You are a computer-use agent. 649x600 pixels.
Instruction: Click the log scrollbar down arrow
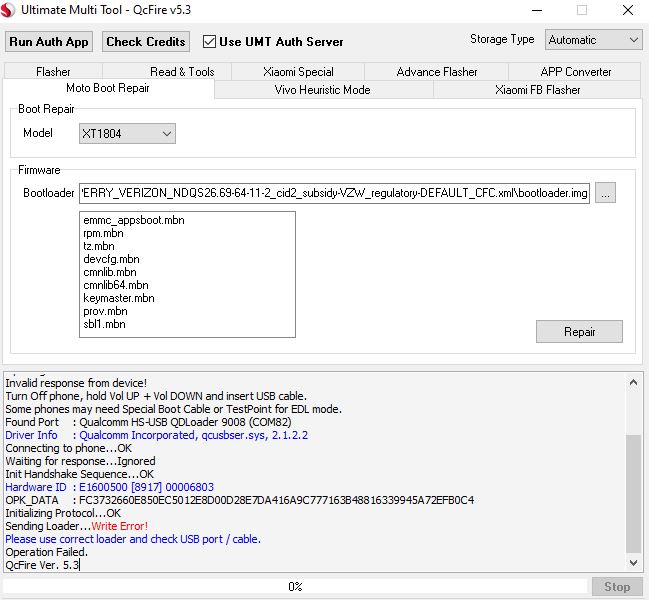(633, 563)
